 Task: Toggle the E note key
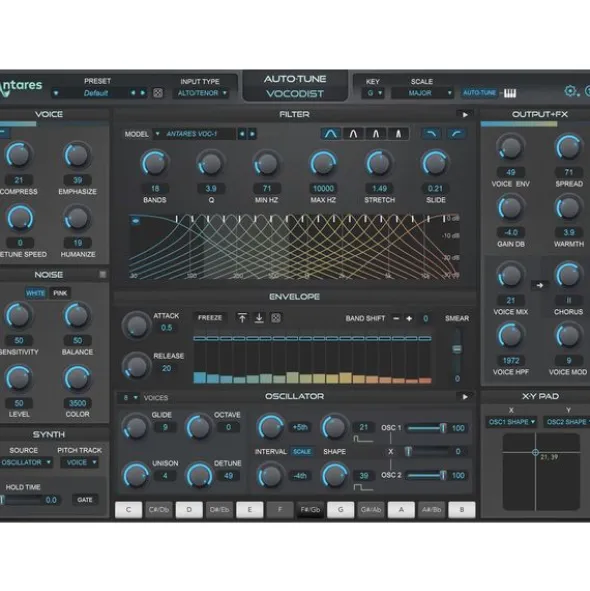click(250, 510)
